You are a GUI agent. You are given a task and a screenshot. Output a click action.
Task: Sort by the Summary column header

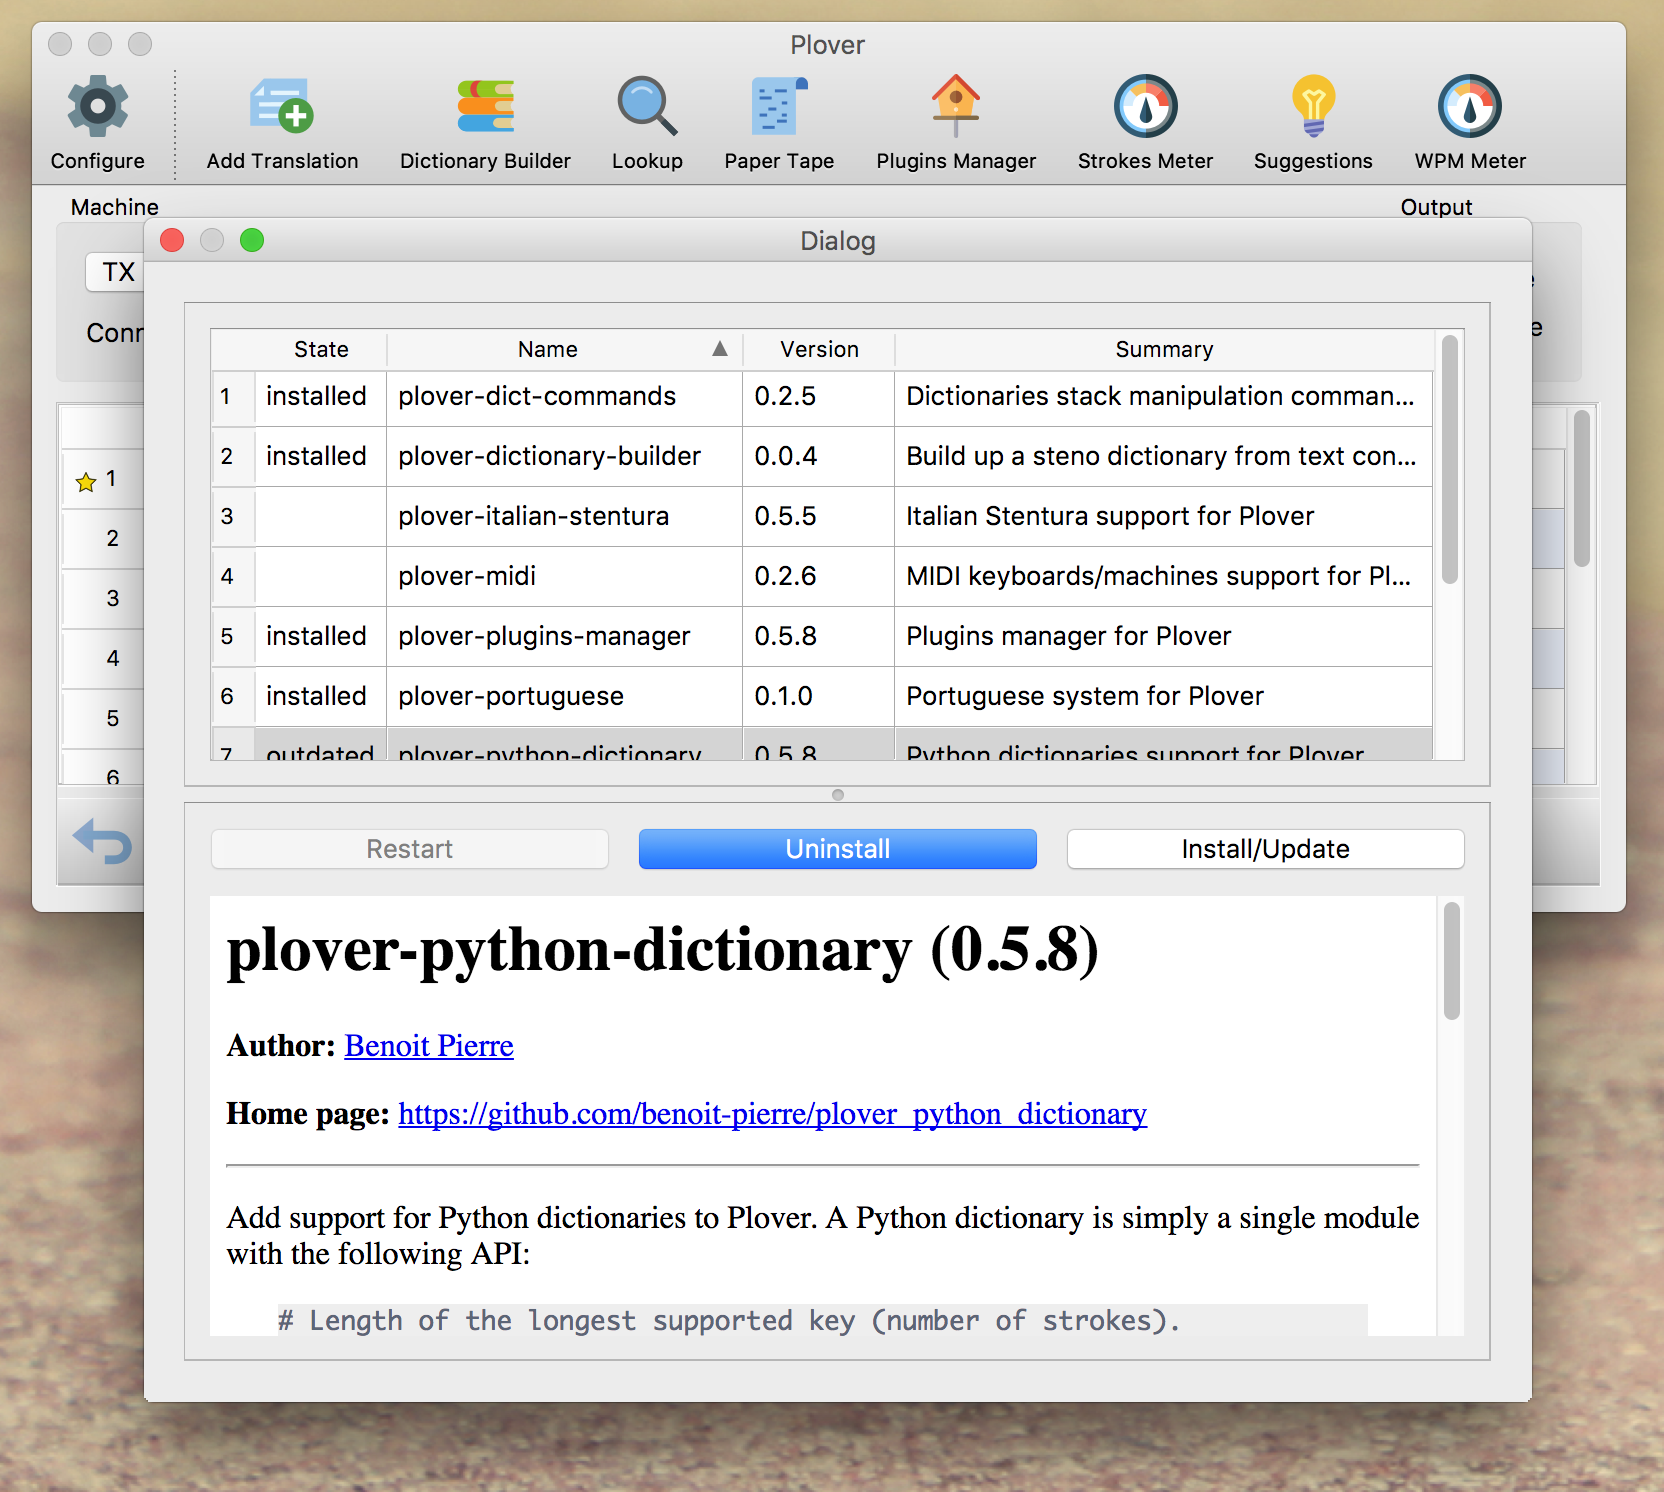coord(1164,349)
